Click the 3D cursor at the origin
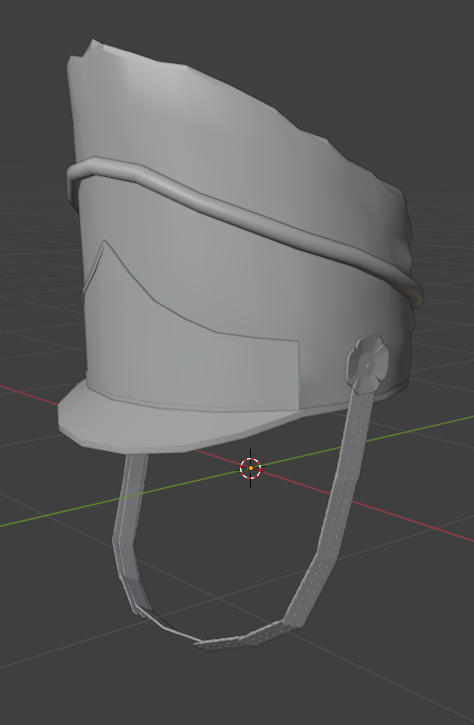Viewport: 474px width, 725px height. (x=251, y=468)
